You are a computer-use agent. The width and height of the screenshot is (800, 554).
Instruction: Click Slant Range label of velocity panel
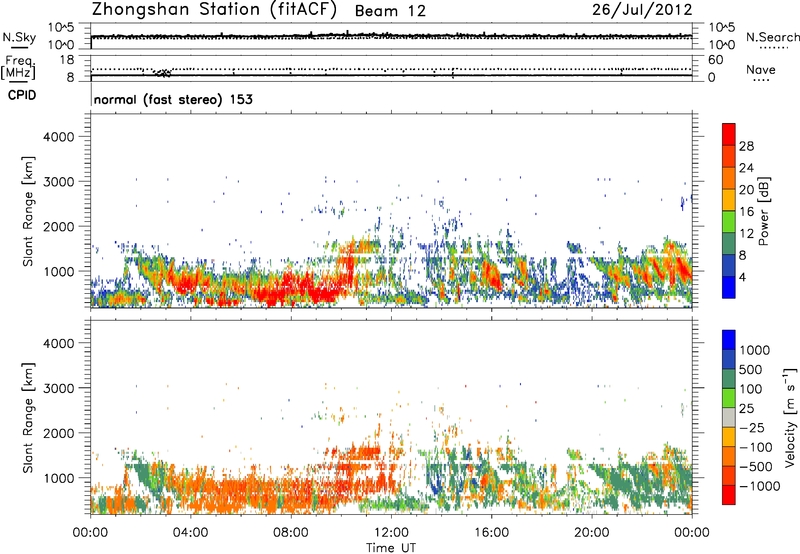(28, 418)
